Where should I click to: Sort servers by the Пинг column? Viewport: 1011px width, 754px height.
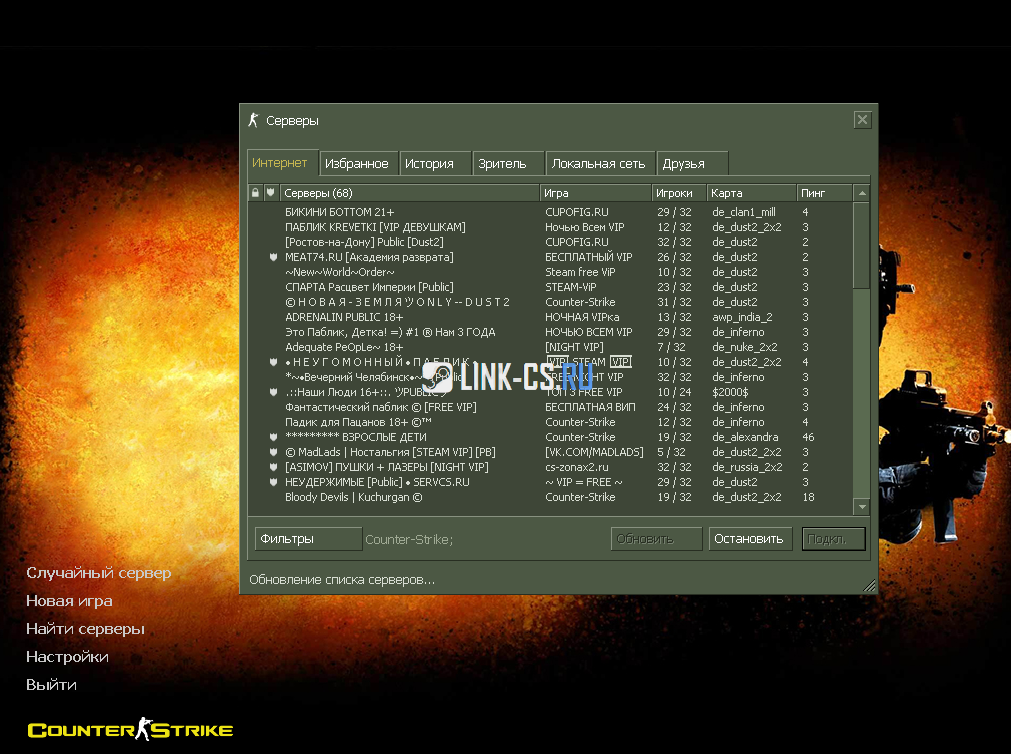click(824, 192)
